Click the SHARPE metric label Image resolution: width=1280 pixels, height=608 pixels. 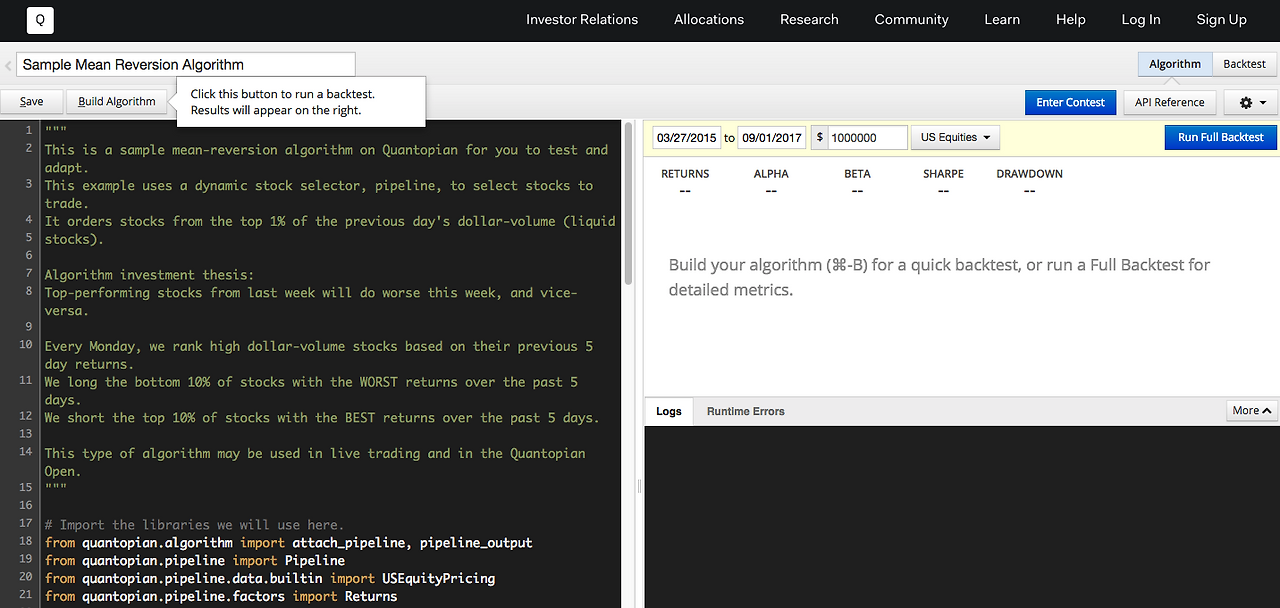coord(943,174)
